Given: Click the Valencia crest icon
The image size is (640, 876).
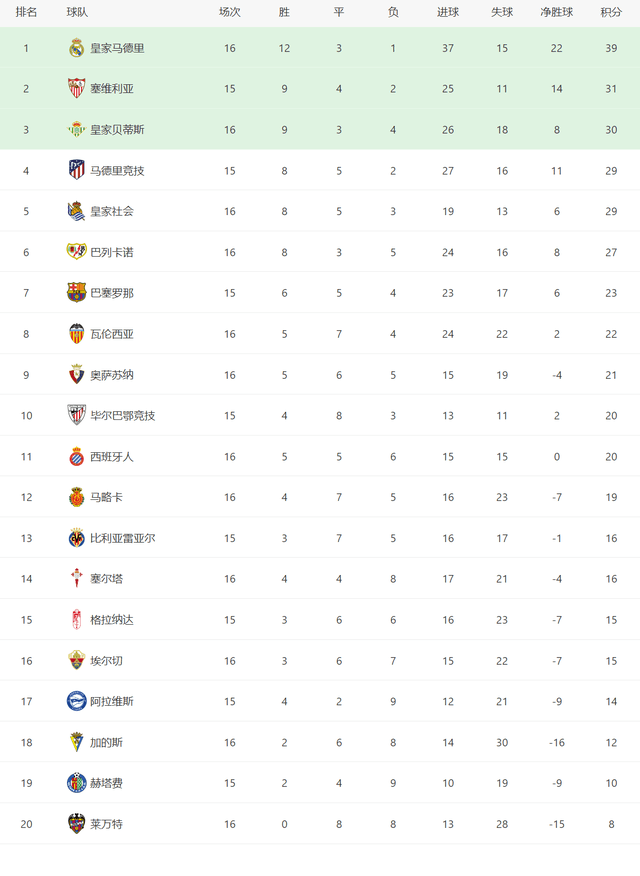Looking at the screenshot, I should pos(77,334).
